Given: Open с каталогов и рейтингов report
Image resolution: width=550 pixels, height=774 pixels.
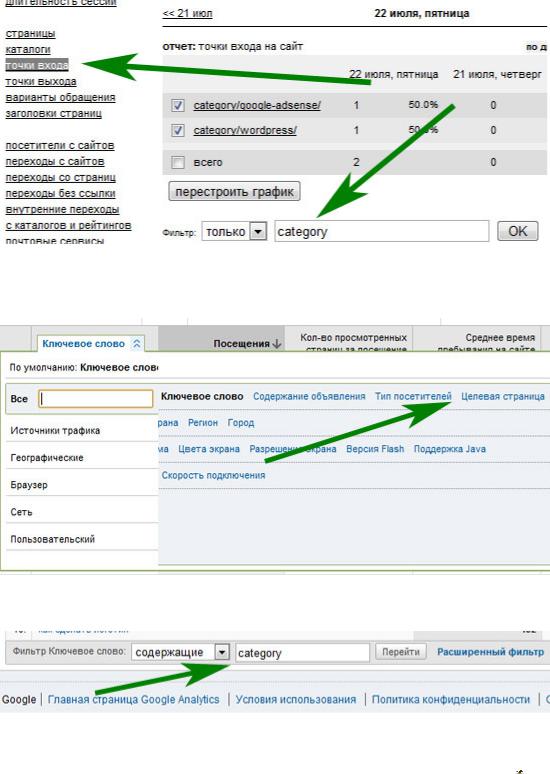Looking at the screenshot, I should click(68, 225).
